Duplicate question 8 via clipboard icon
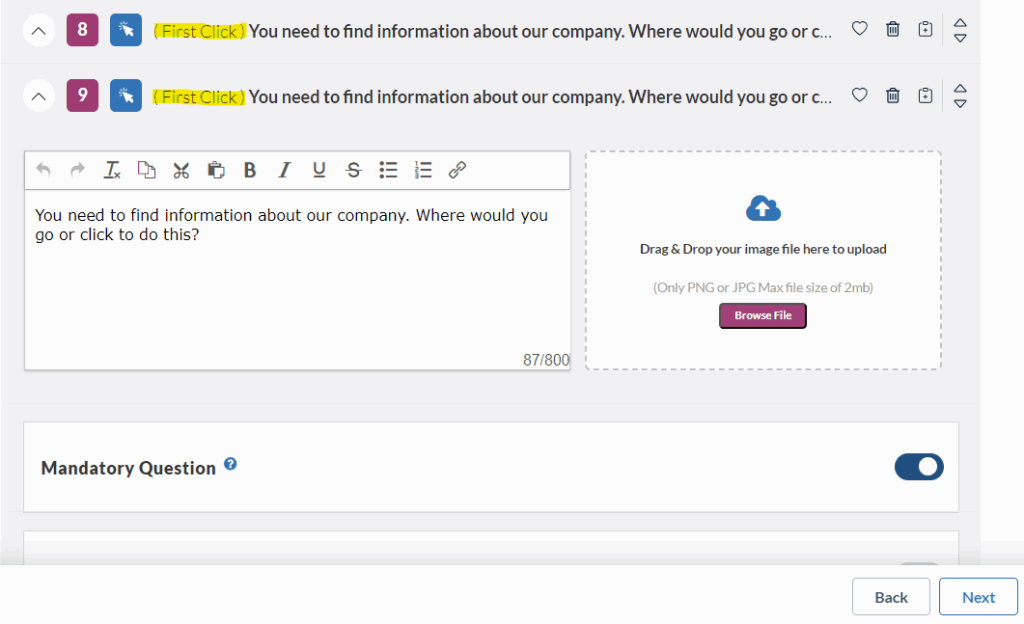 pyautogui.click(x=925, y=29)
